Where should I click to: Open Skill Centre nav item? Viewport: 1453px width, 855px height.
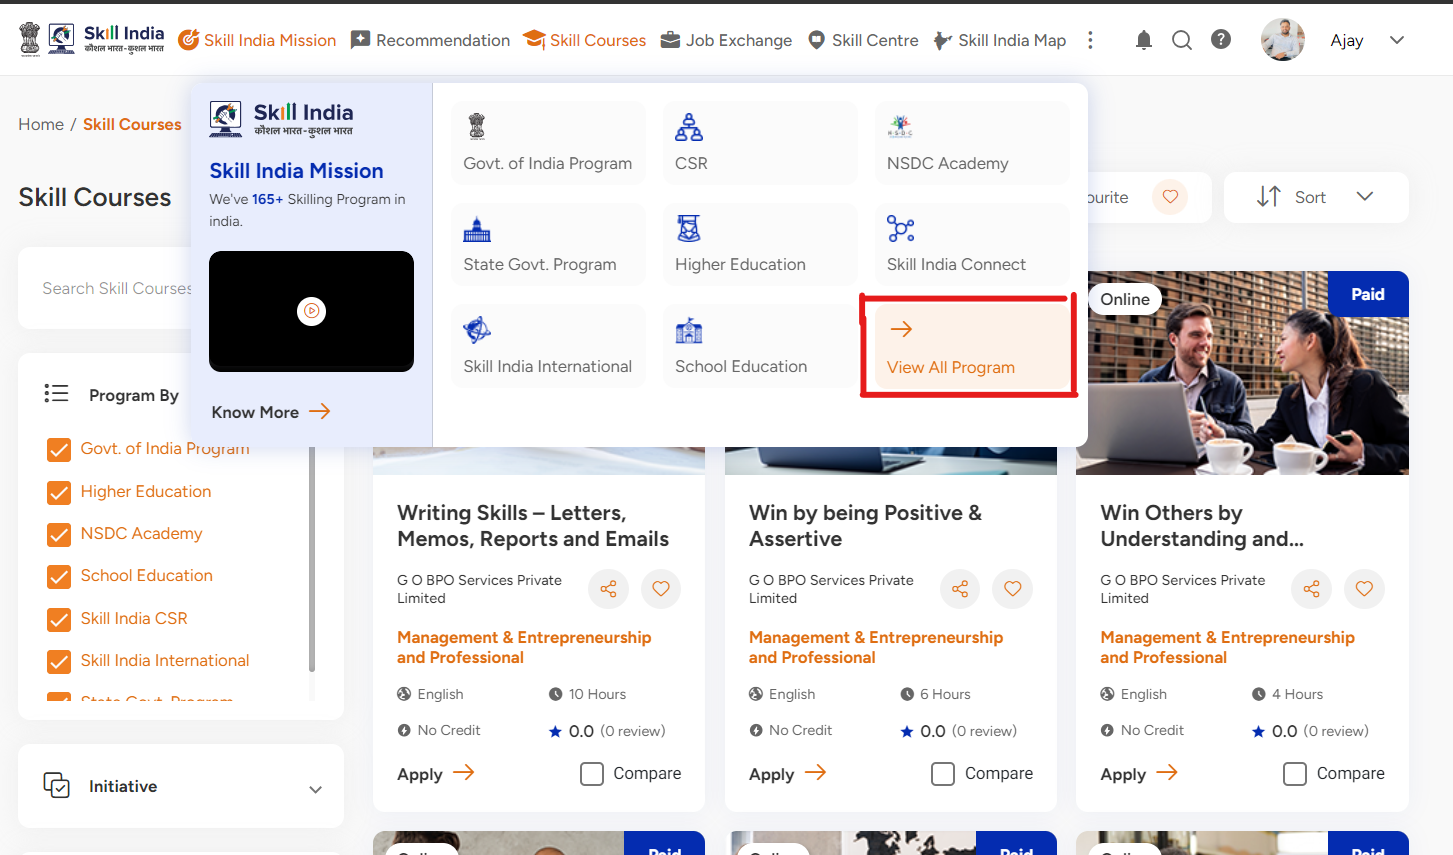click(863, 40)
